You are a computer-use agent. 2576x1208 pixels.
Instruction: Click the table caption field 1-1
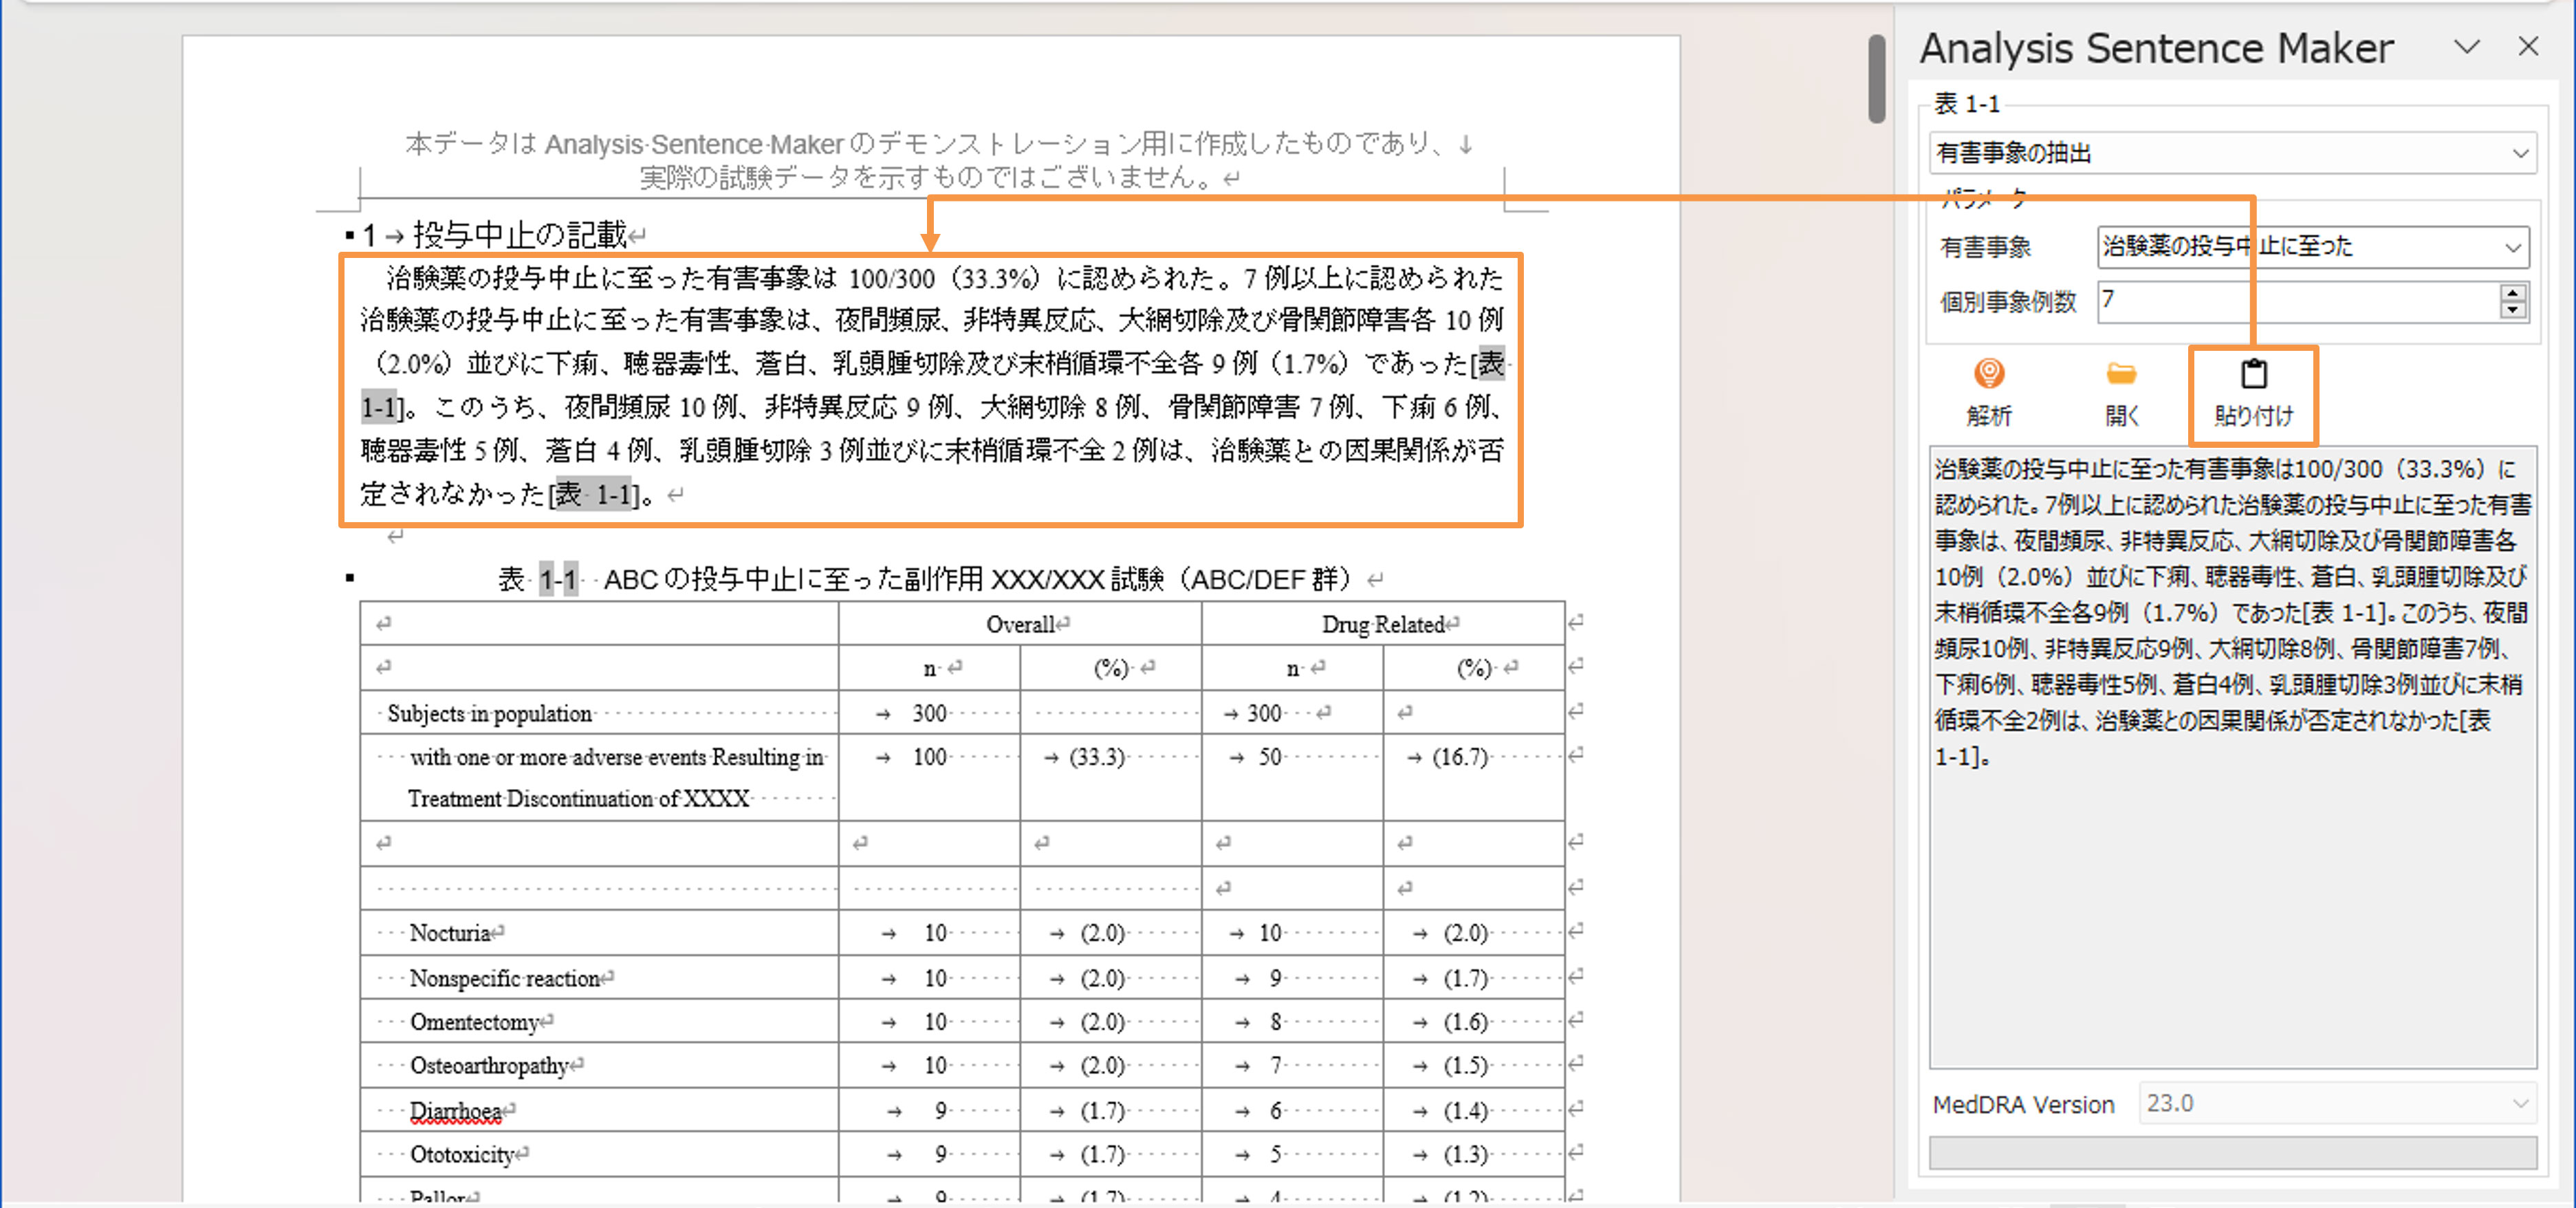point(558,579)
